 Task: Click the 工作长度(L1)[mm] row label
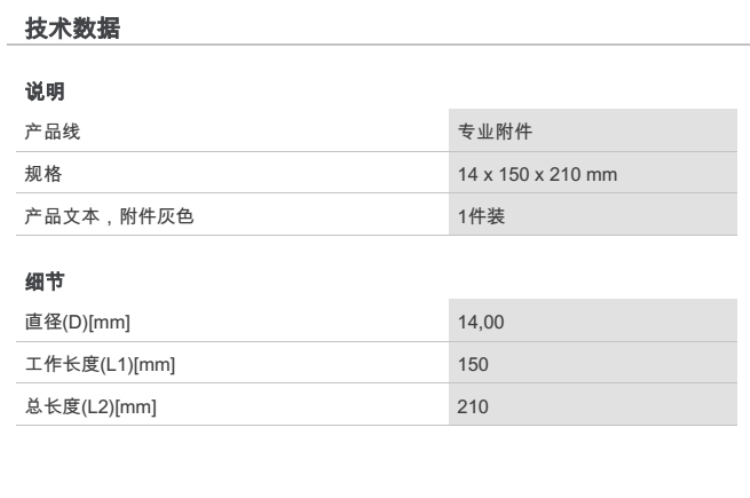pyautogui.click(x=100, y=365)
